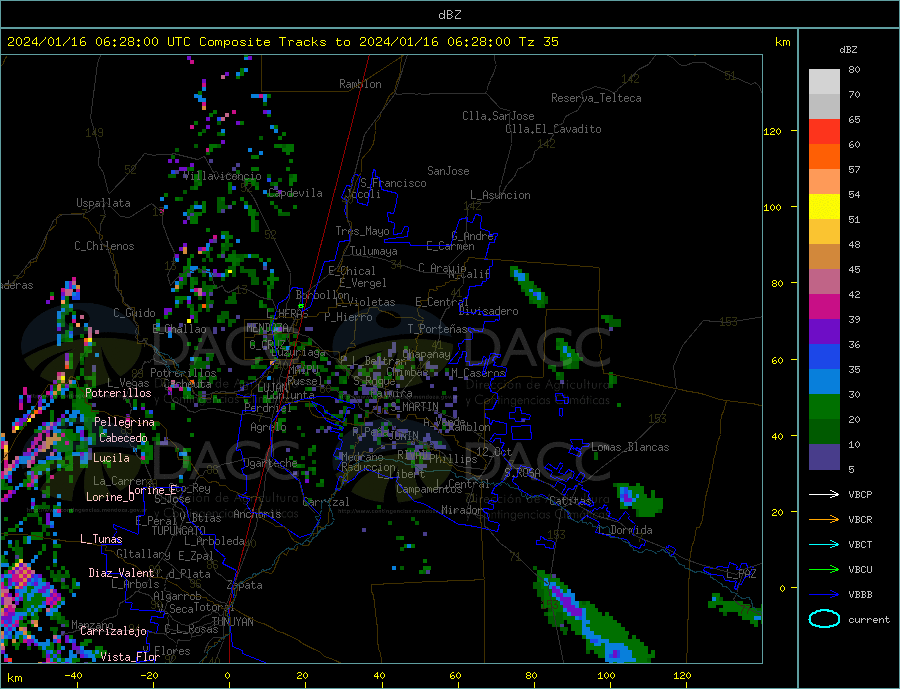Click the 'Carrizalejo' place label
The image size is (900, 689).
(113, 631)
